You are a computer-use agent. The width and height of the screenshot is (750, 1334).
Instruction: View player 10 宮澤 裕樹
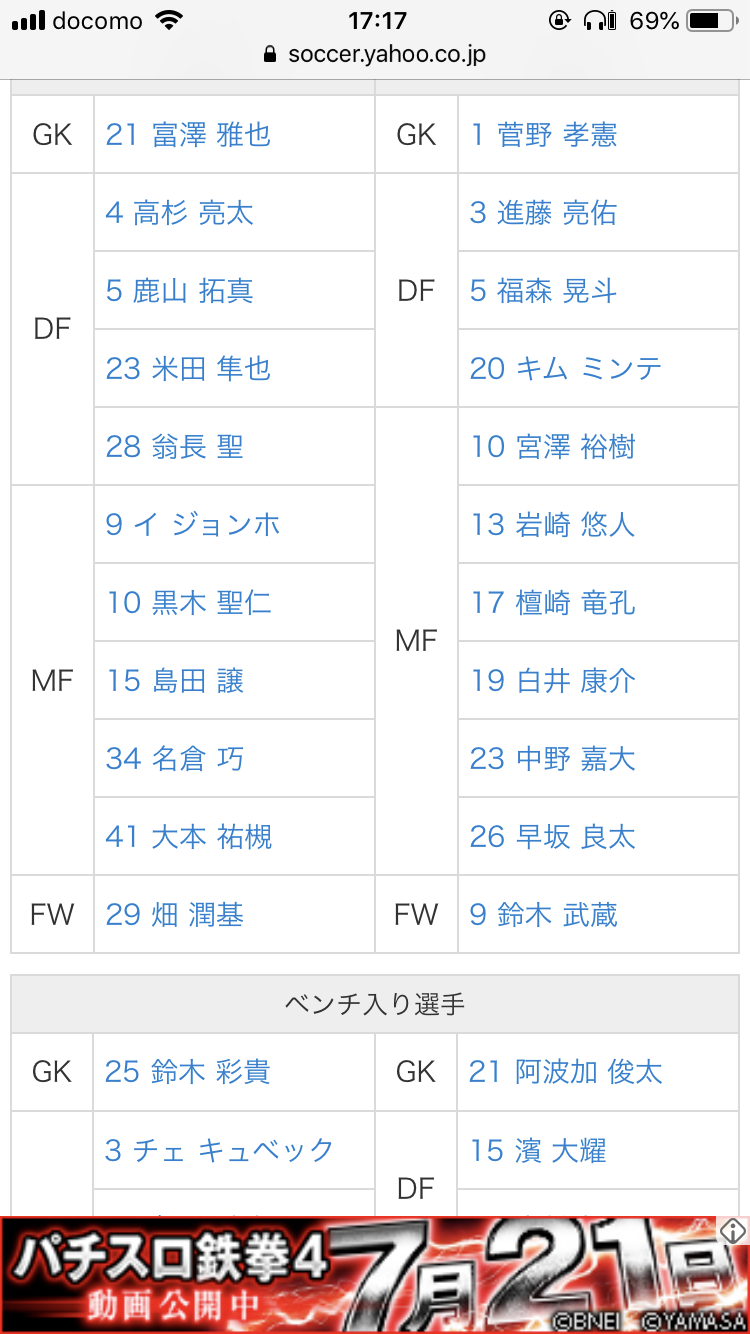pos(552,447)
